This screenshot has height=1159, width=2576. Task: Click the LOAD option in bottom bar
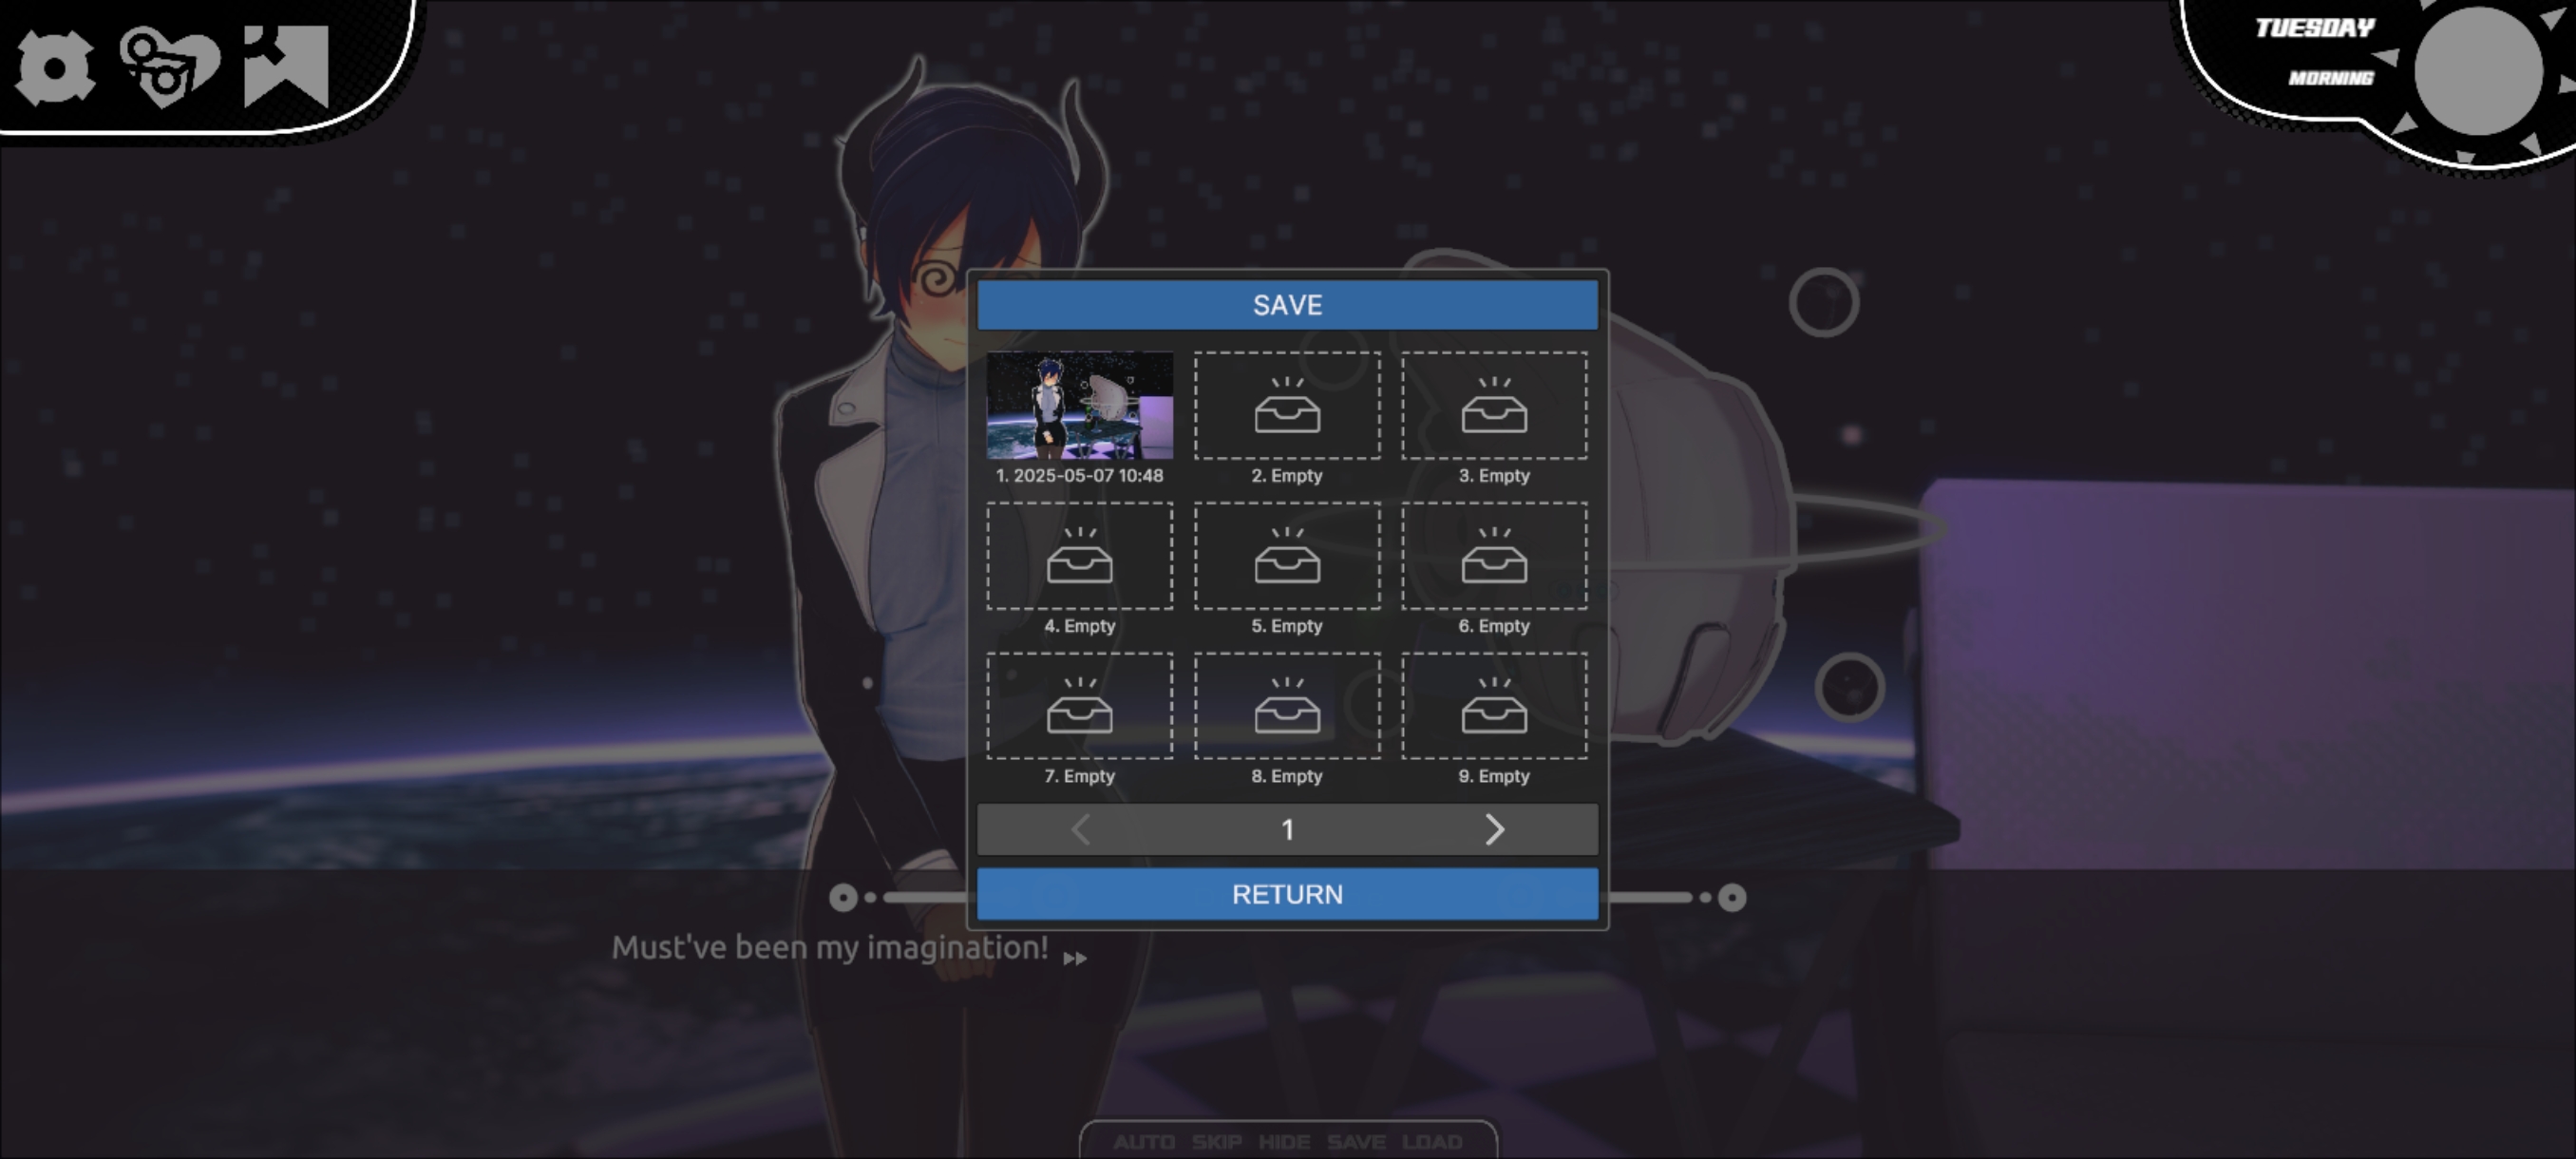pyautogui.click(x=1432, y=1142)
